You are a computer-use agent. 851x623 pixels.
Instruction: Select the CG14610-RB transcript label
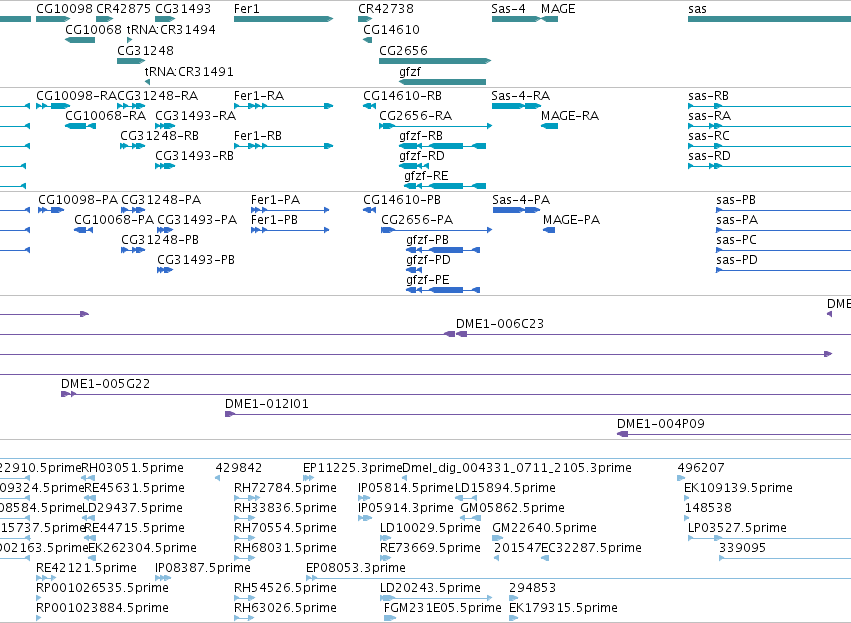pos(402,96)
